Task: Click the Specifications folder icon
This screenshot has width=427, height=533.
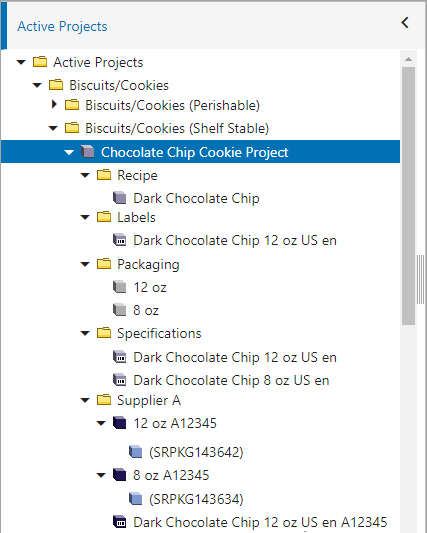Action: (104, 333)
